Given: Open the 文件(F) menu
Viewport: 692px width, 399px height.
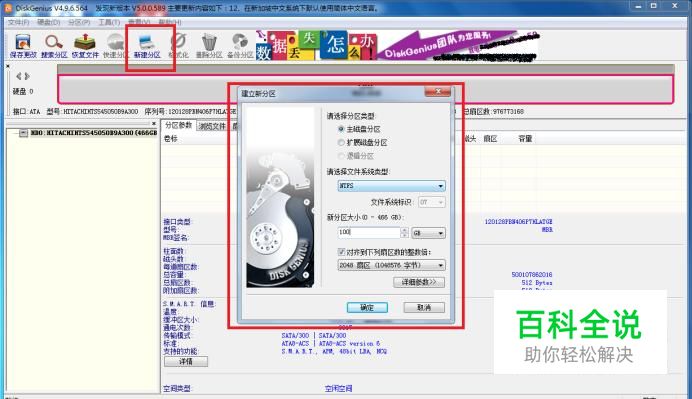Looking at the screenshot, I should click(18, 22).
